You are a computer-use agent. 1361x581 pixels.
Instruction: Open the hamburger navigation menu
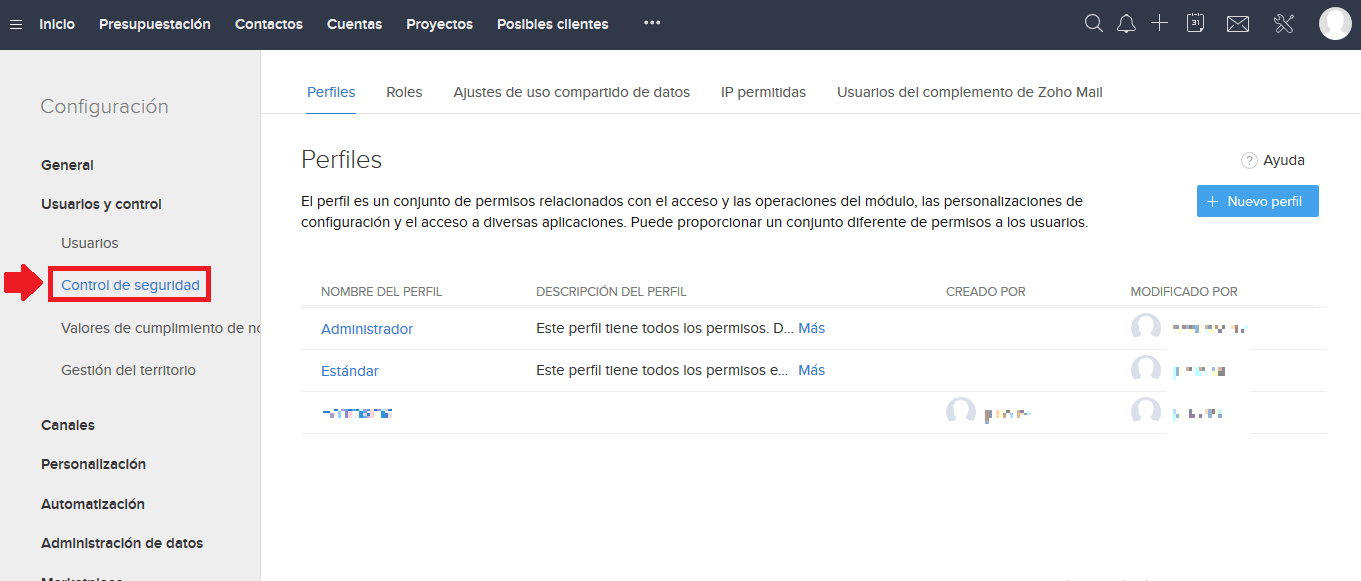(15, 23)
